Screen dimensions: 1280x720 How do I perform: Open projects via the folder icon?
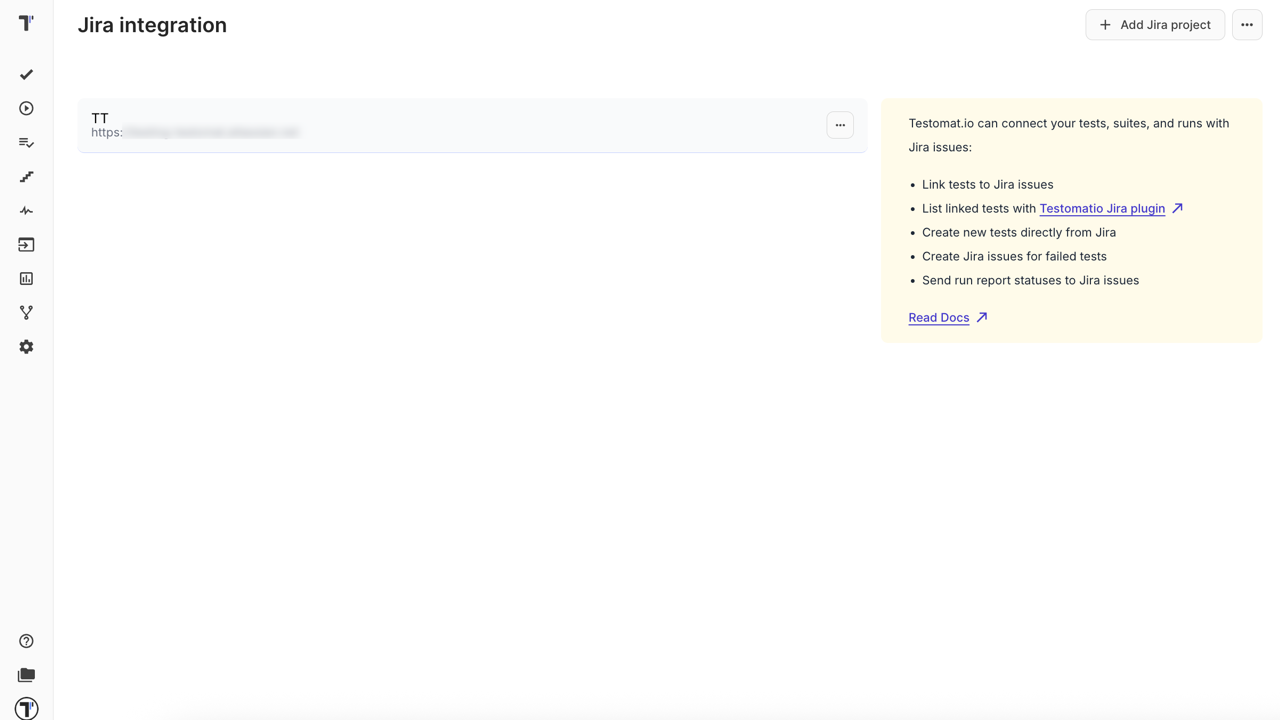coord(26,674)
